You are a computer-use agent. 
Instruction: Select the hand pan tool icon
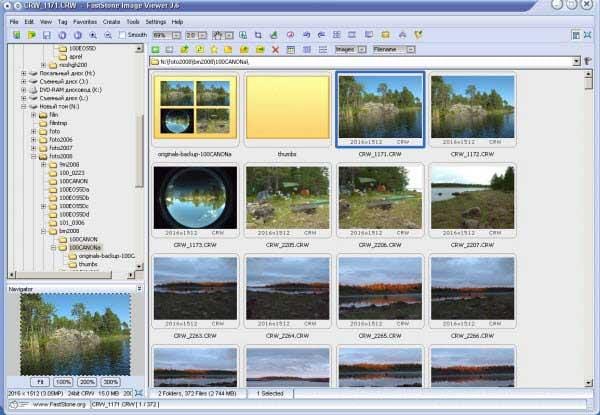click(218, 35)
